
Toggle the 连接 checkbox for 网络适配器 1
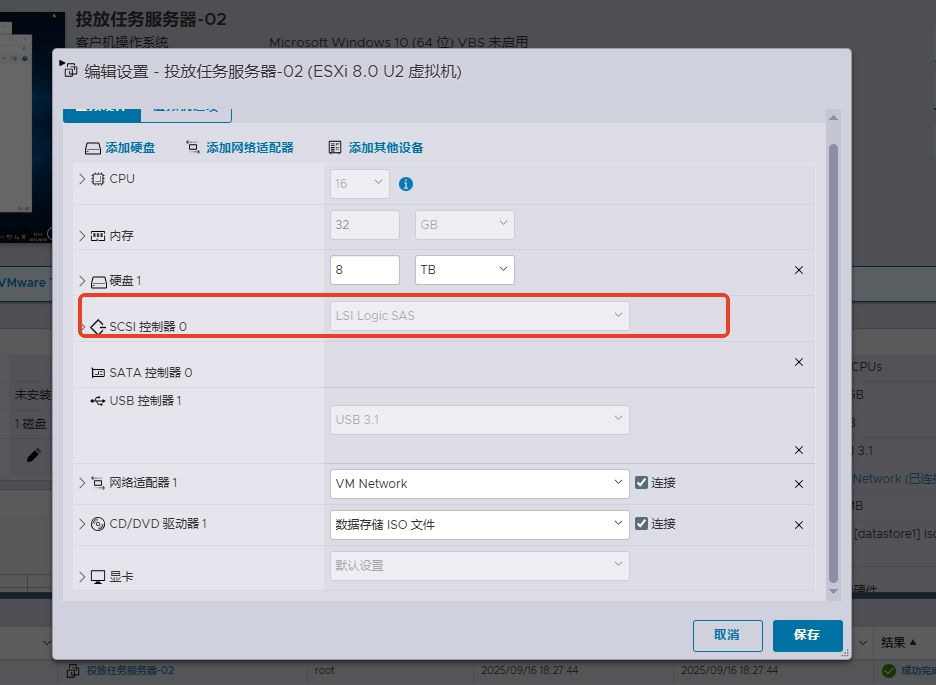pyautogui.click(x=641, y=483)
